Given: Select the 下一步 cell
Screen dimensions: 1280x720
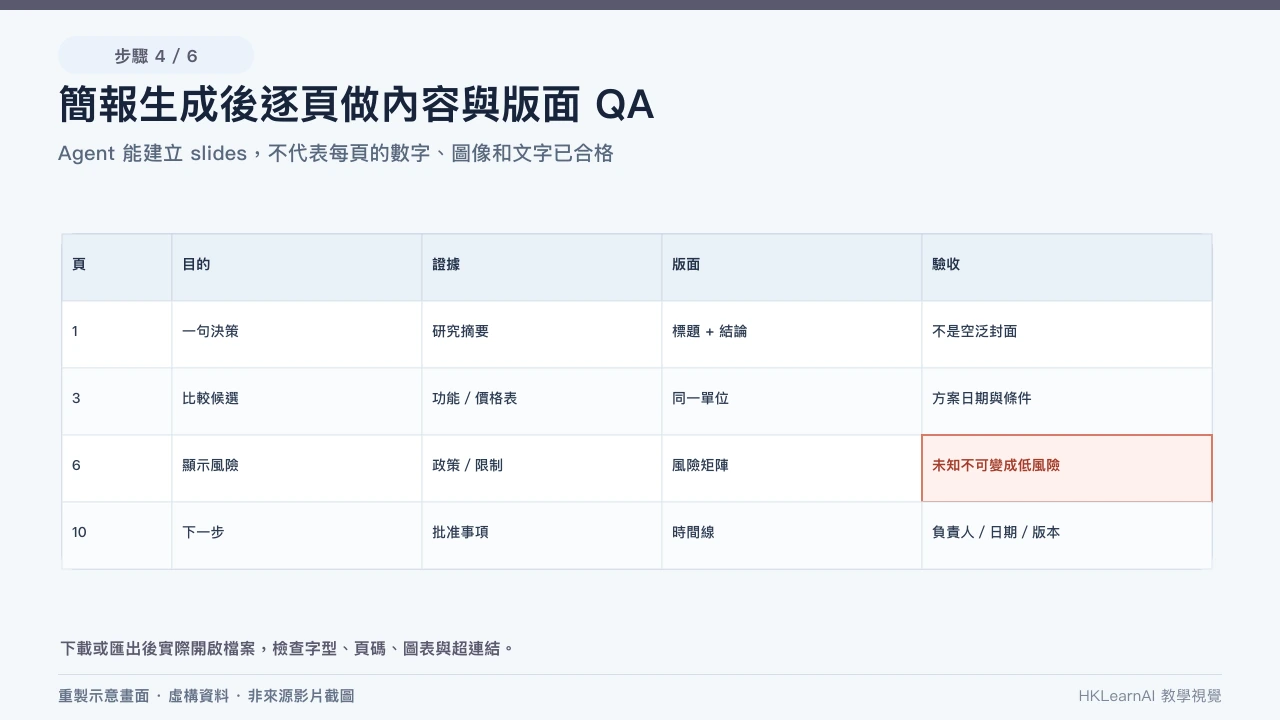Looking at the screenshot, I should point(297,535).
